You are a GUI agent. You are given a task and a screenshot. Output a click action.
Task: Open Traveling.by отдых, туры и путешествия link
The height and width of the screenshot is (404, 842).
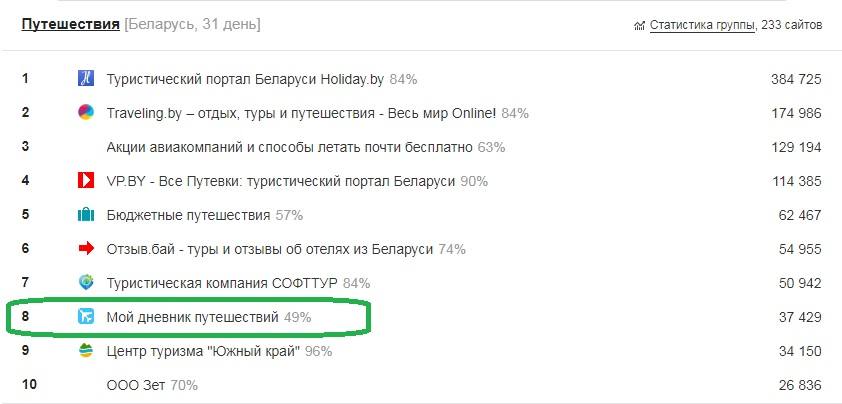click(301, 113)
